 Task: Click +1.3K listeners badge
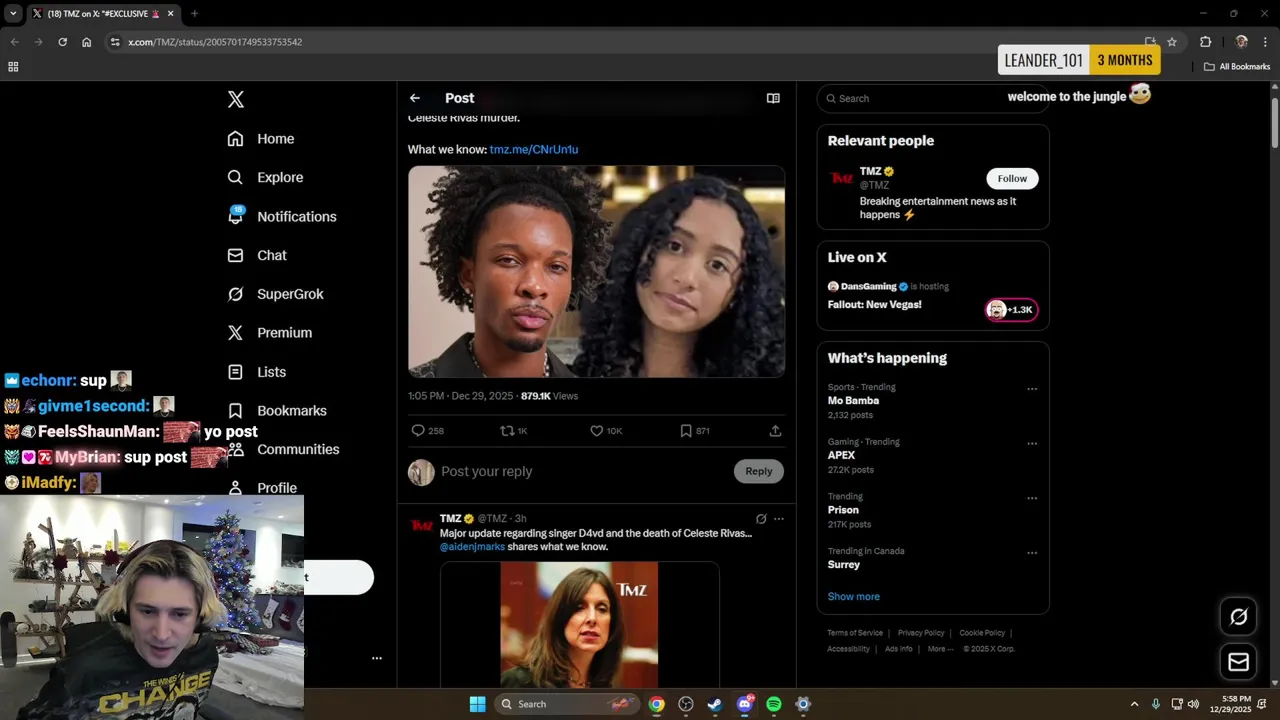[1012, 310]
